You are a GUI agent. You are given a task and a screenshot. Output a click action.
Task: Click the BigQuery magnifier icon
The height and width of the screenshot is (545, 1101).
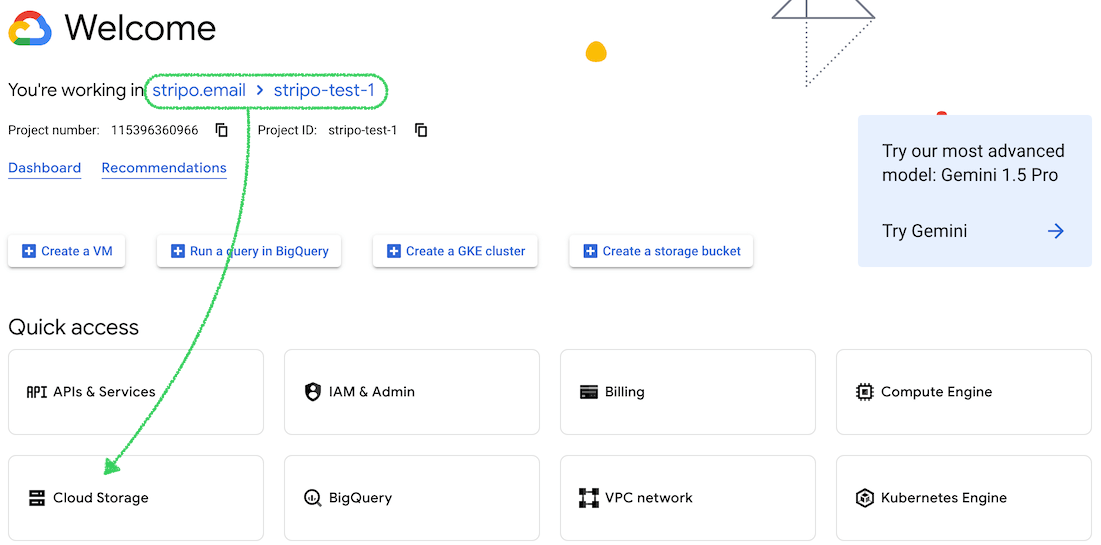[313, 498]
